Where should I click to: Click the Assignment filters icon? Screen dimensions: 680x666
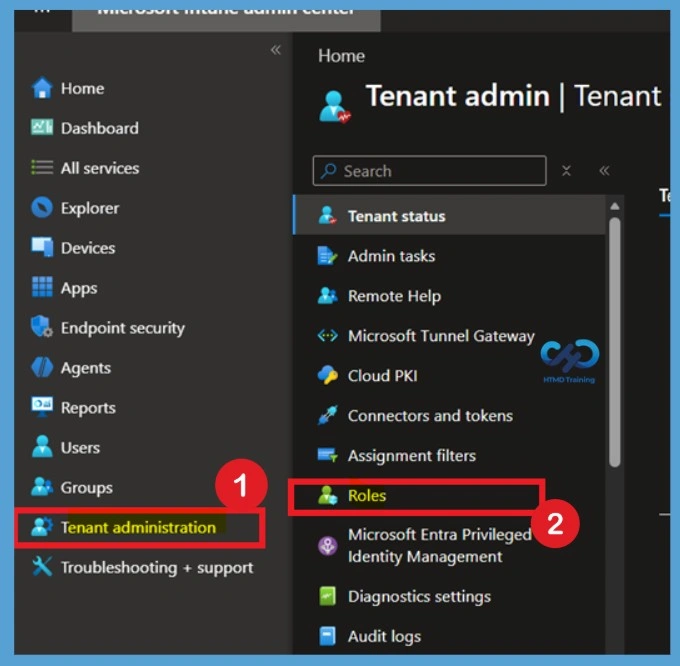coord(327,455)
